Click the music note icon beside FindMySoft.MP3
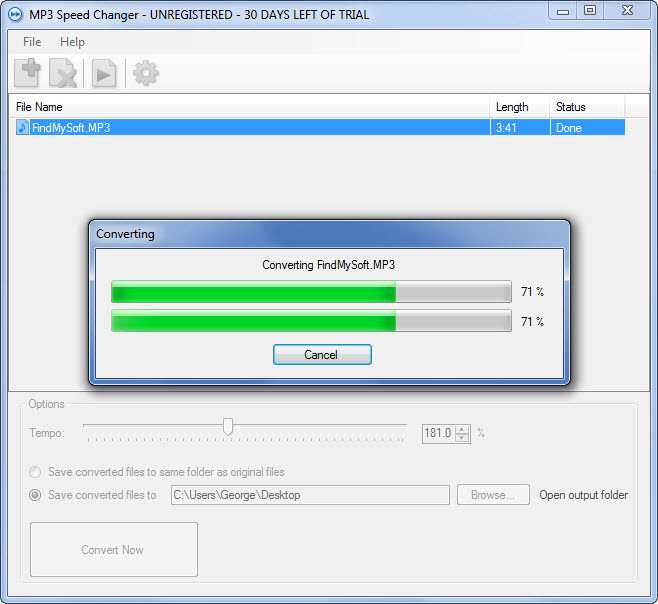Image resolution: width=658 pixels, height=604 pixels. click(22, 127)
